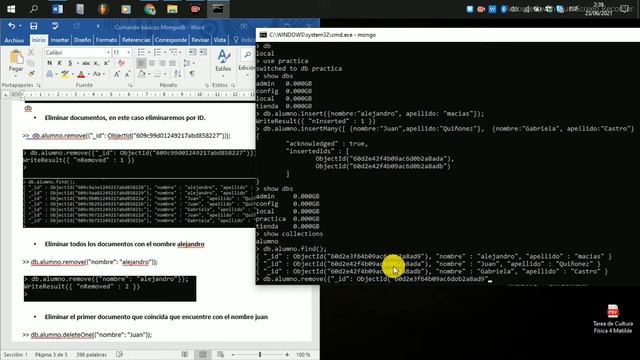Align paragraph text to the right
This screenshot has width=640, height=360.
click(162, 63)
